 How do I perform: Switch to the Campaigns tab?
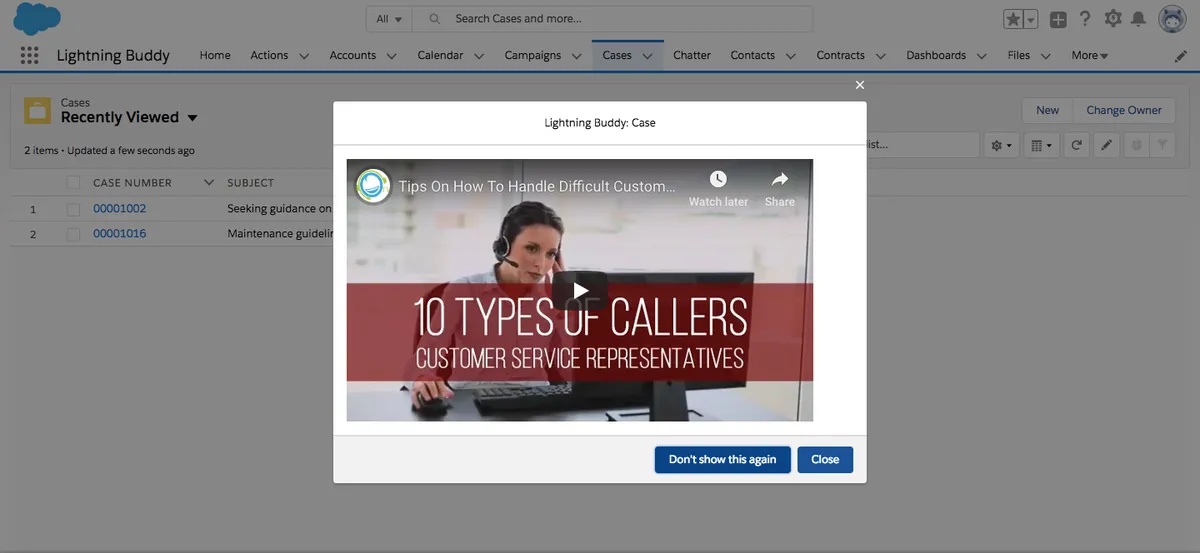click(x=533, y=56)
